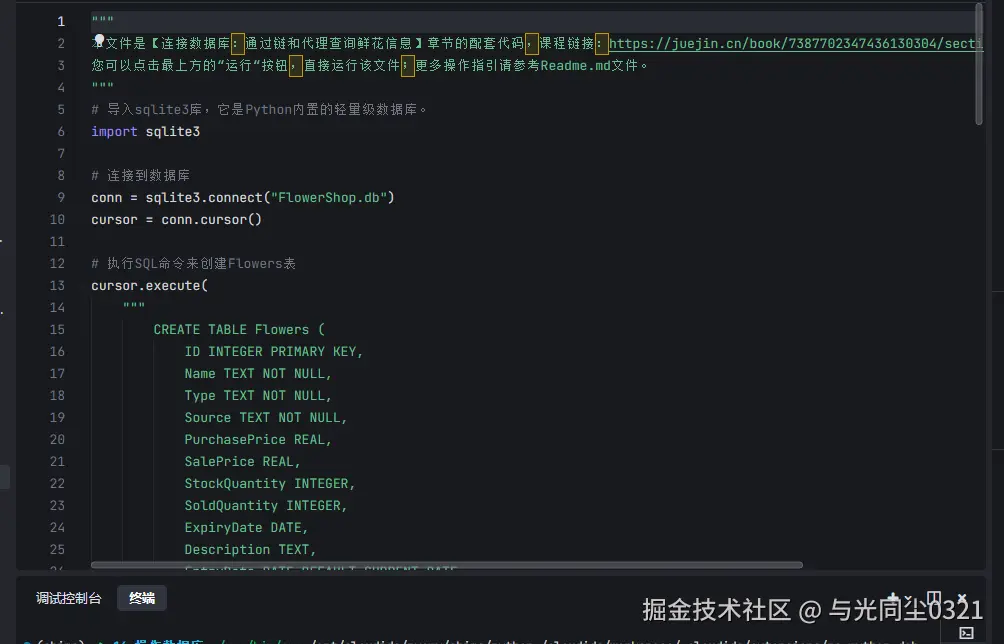
Task: Select the 终端 tab
Action: (x=140, y=598)
